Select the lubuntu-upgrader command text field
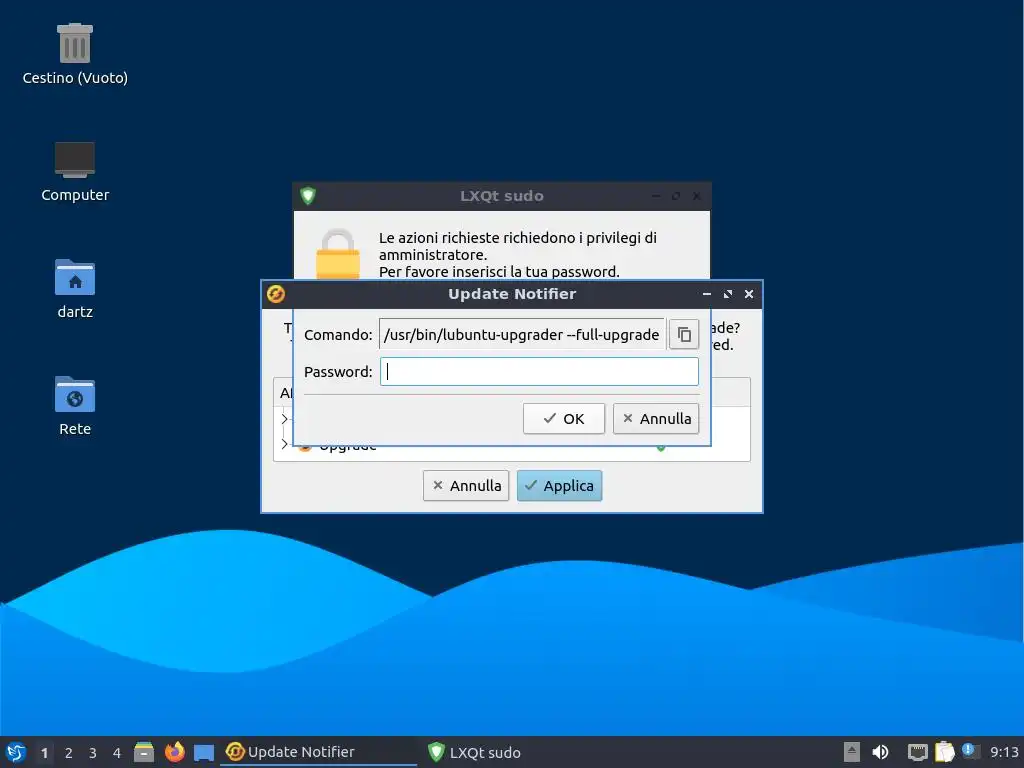 pos(522,334)
